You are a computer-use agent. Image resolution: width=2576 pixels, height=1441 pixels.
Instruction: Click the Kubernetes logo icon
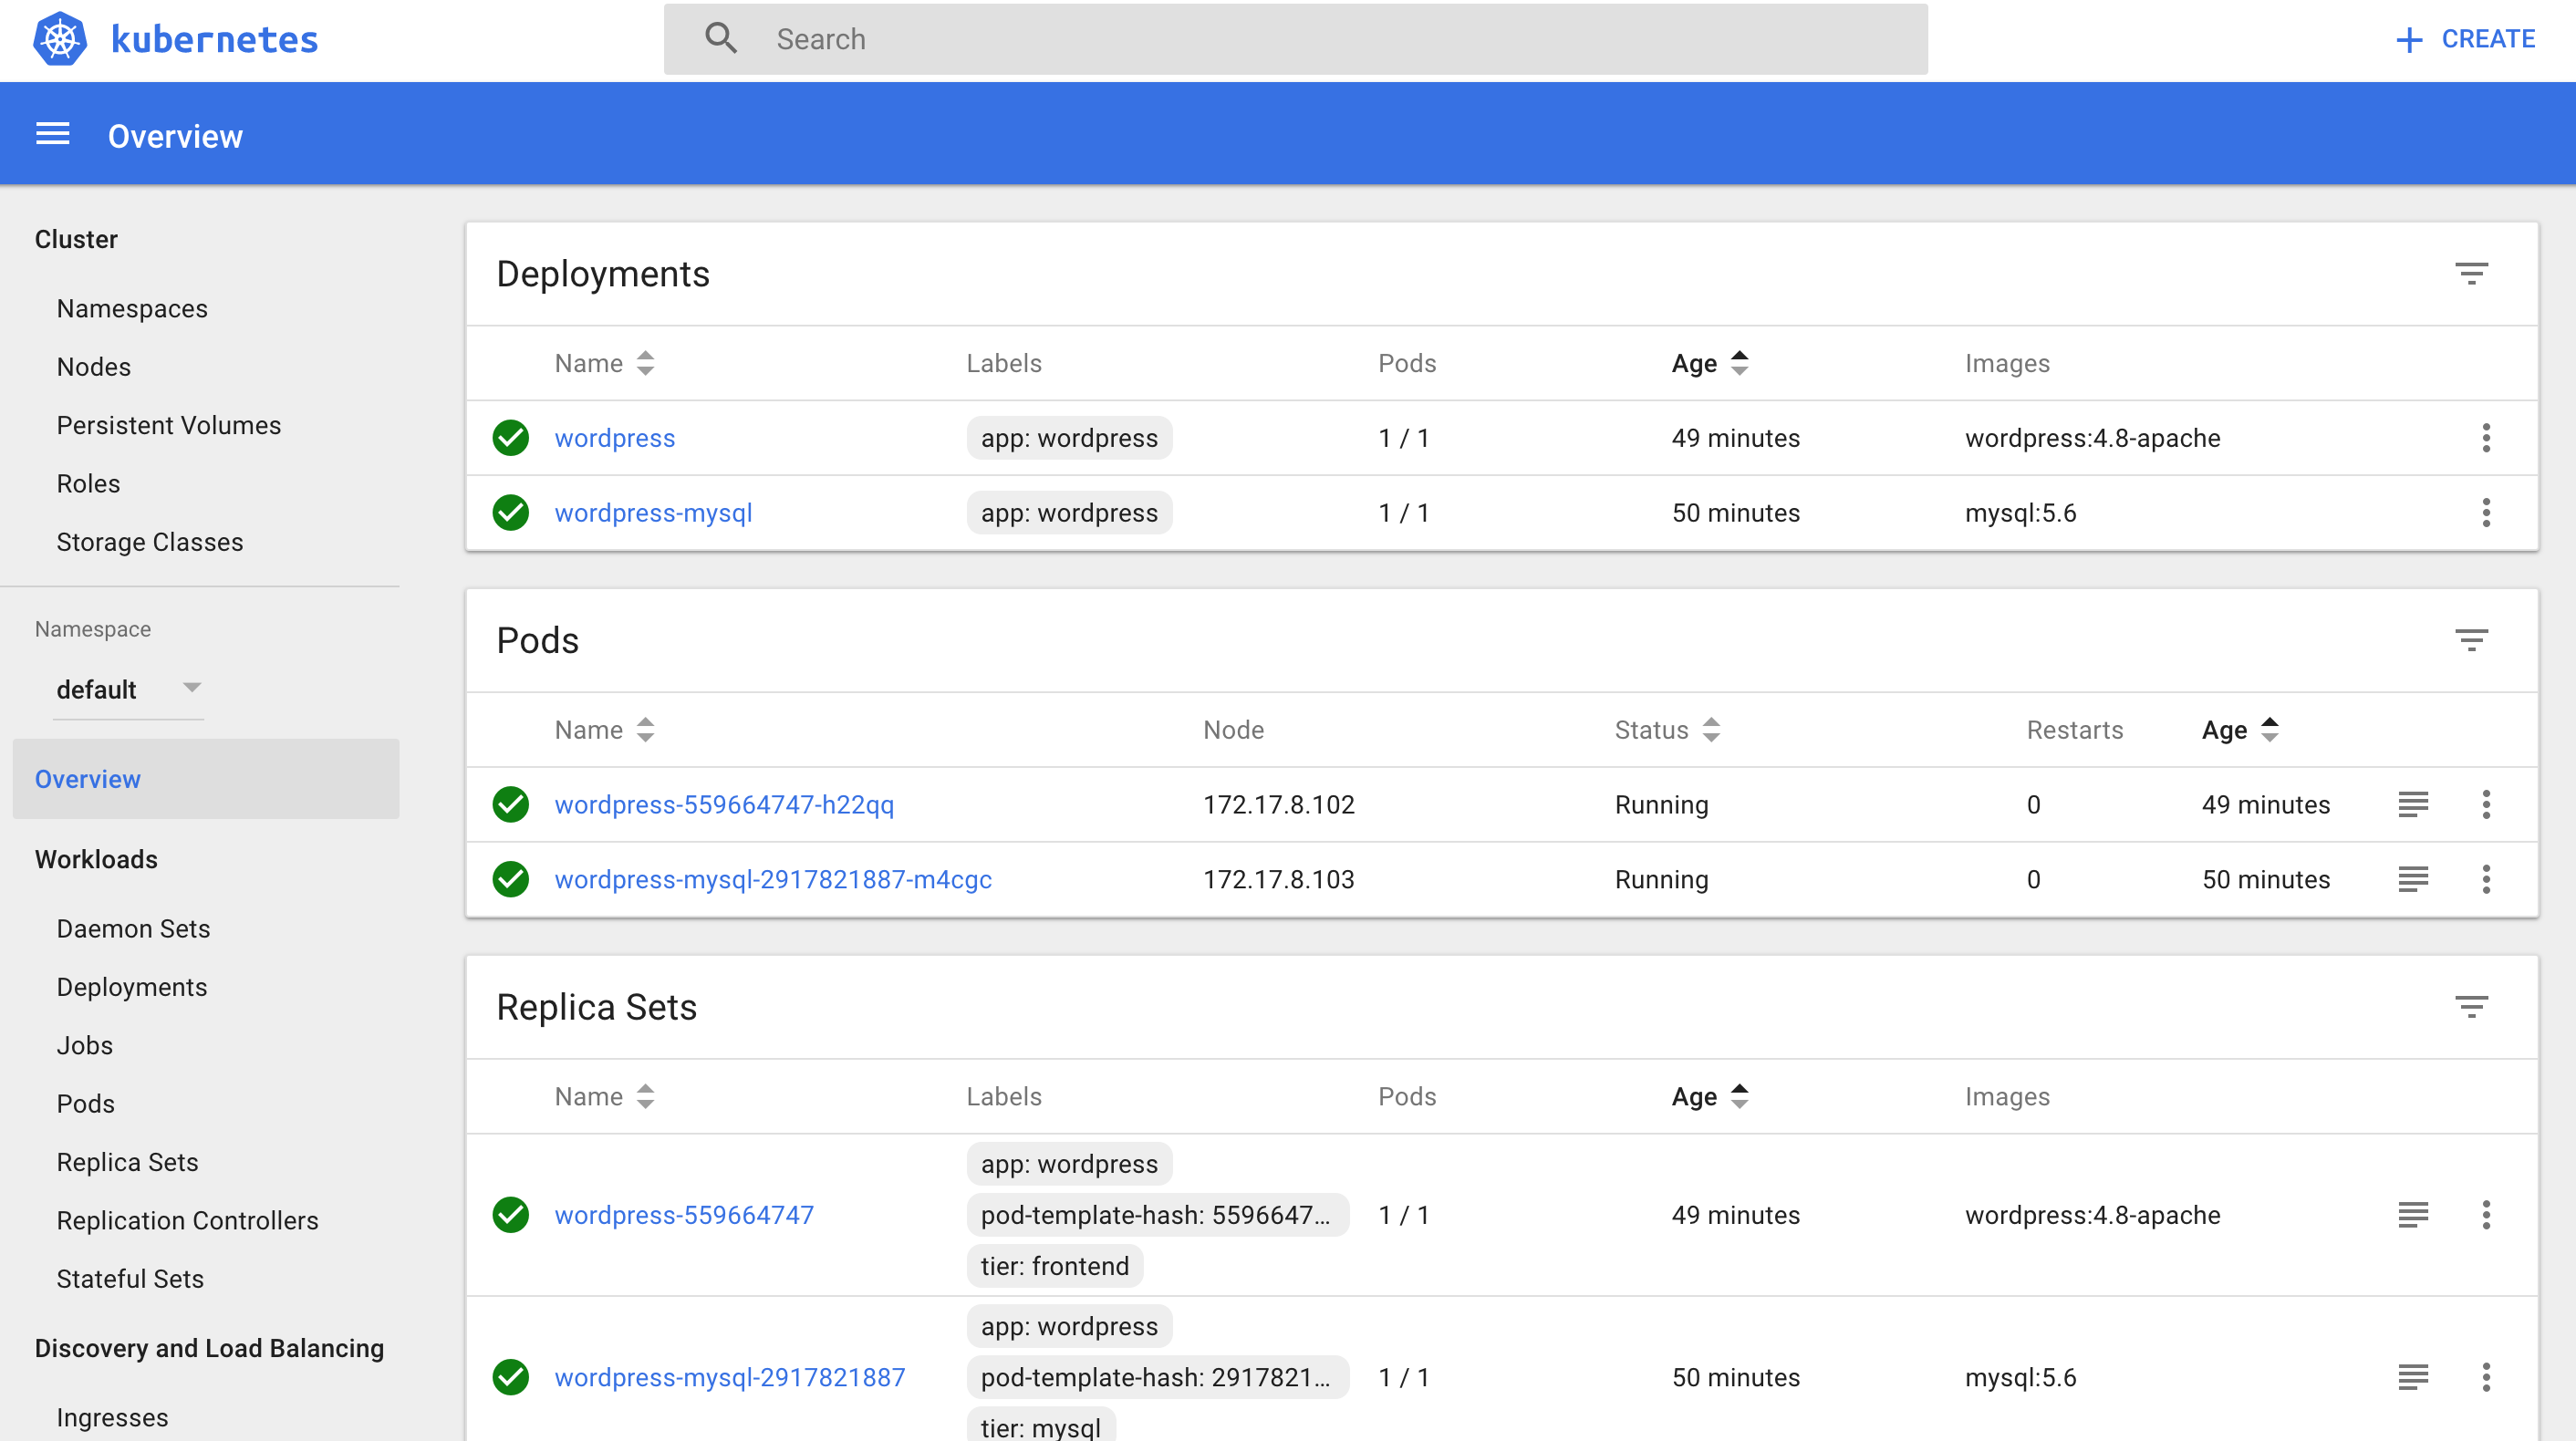(60, 39)
